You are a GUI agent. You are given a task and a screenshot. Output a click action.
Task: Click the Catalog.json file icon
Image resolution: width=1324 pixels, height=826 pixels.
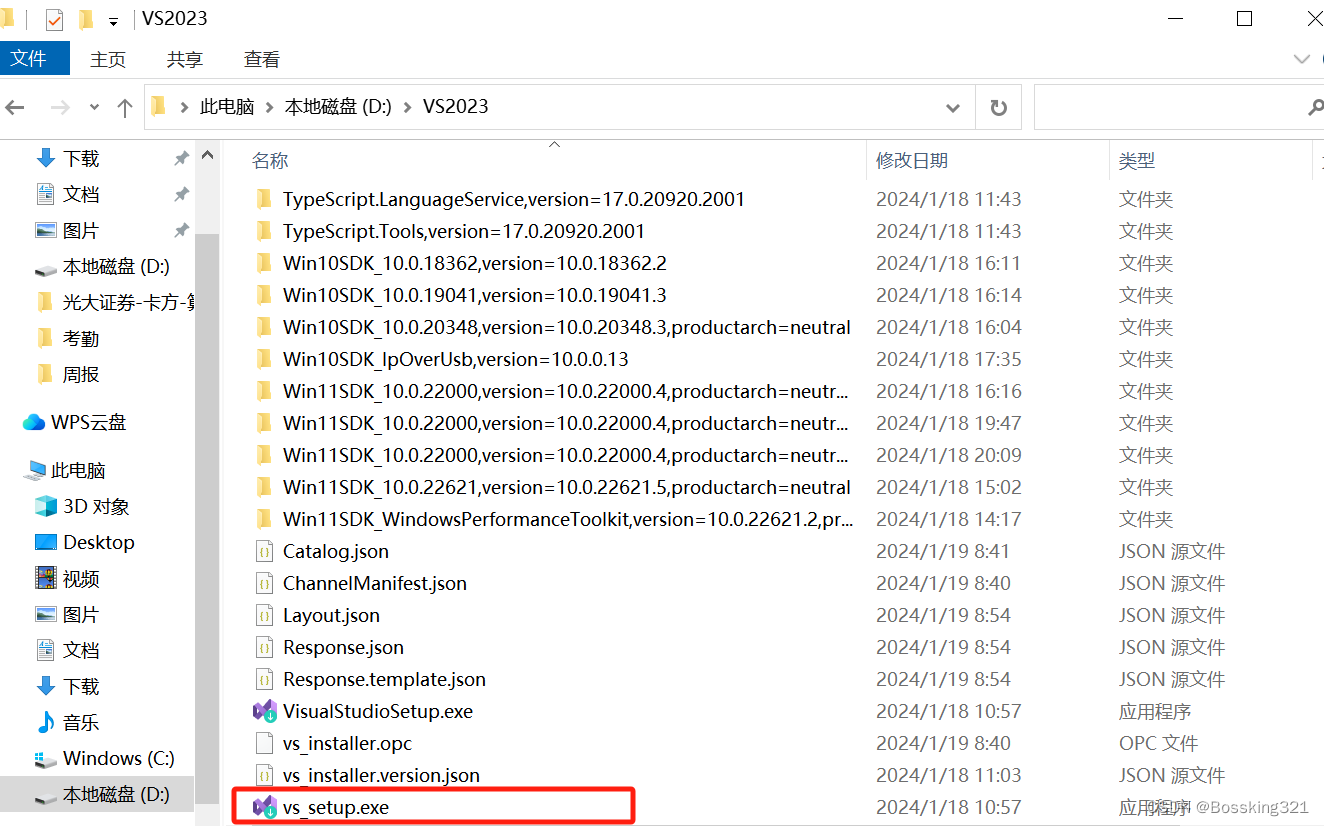click(264, 551)
